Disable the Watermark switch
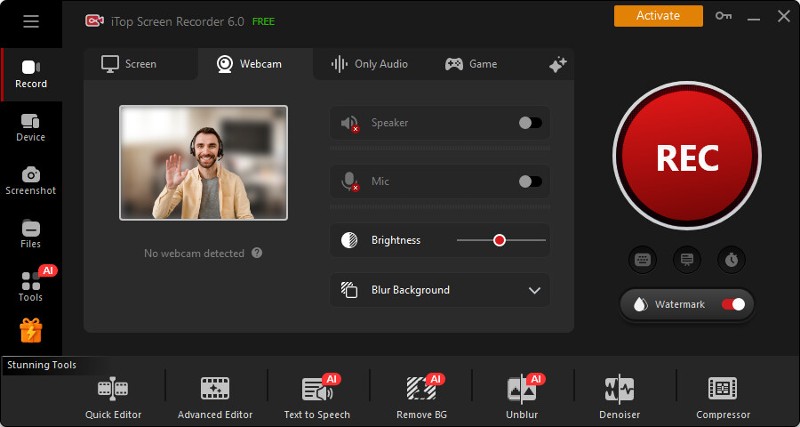This screenshot has height=427, width=800. 733,304
